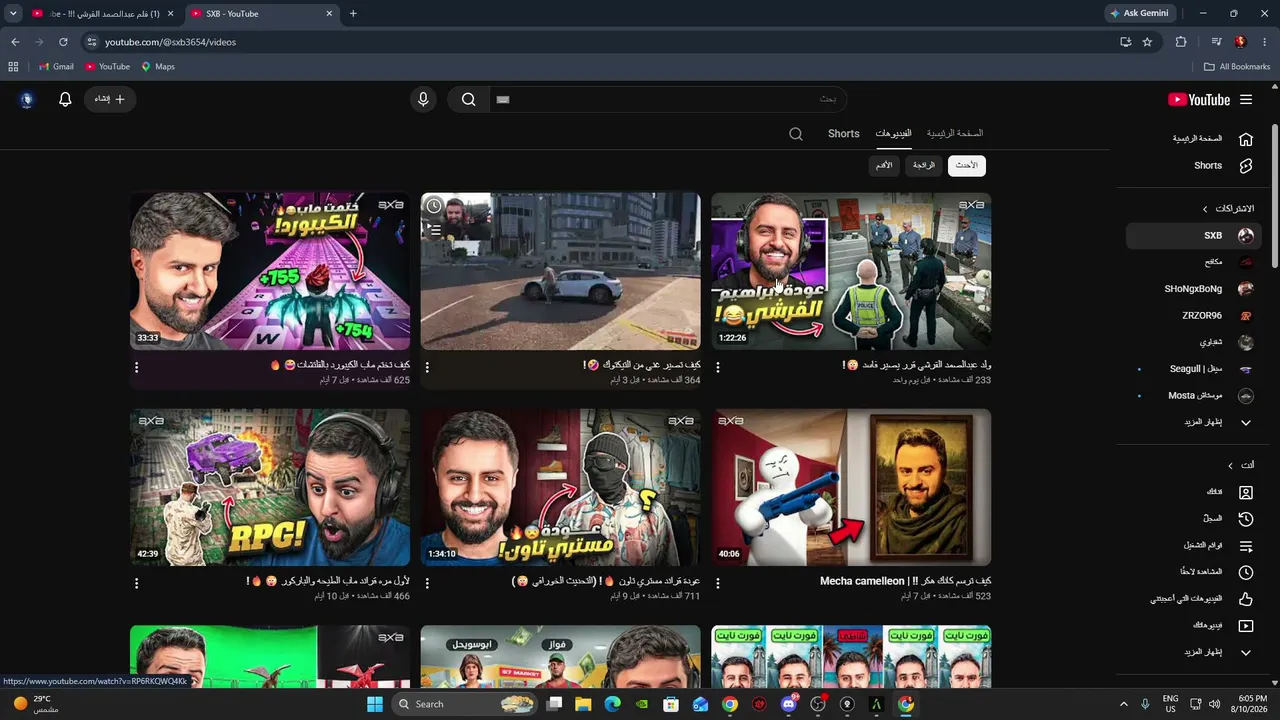This screenshot has width=1280, height=720.
Task: Play the RPG 42:39 video thumbnail
Action: click(x=270, y=487)
